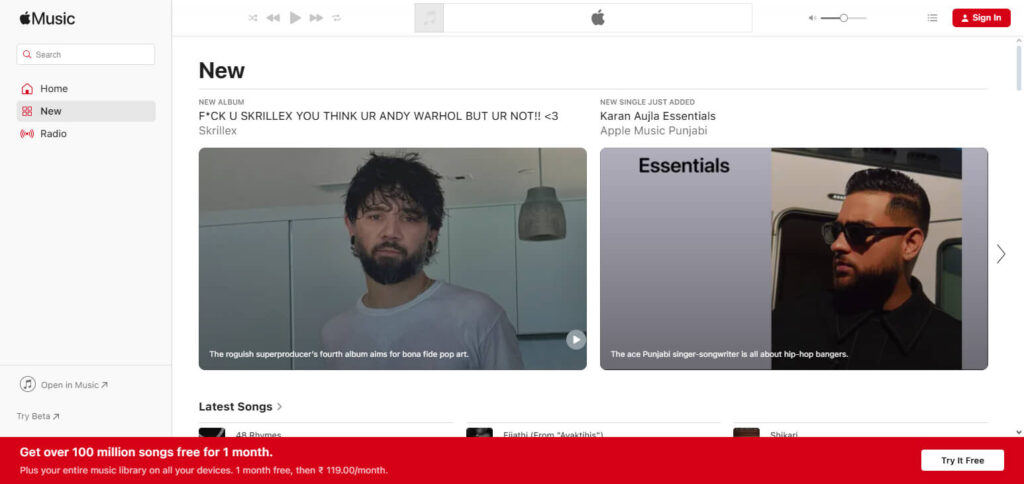Expand Latest Songs section
This screenshot has width=1024, height=484.
click(240, 406)
